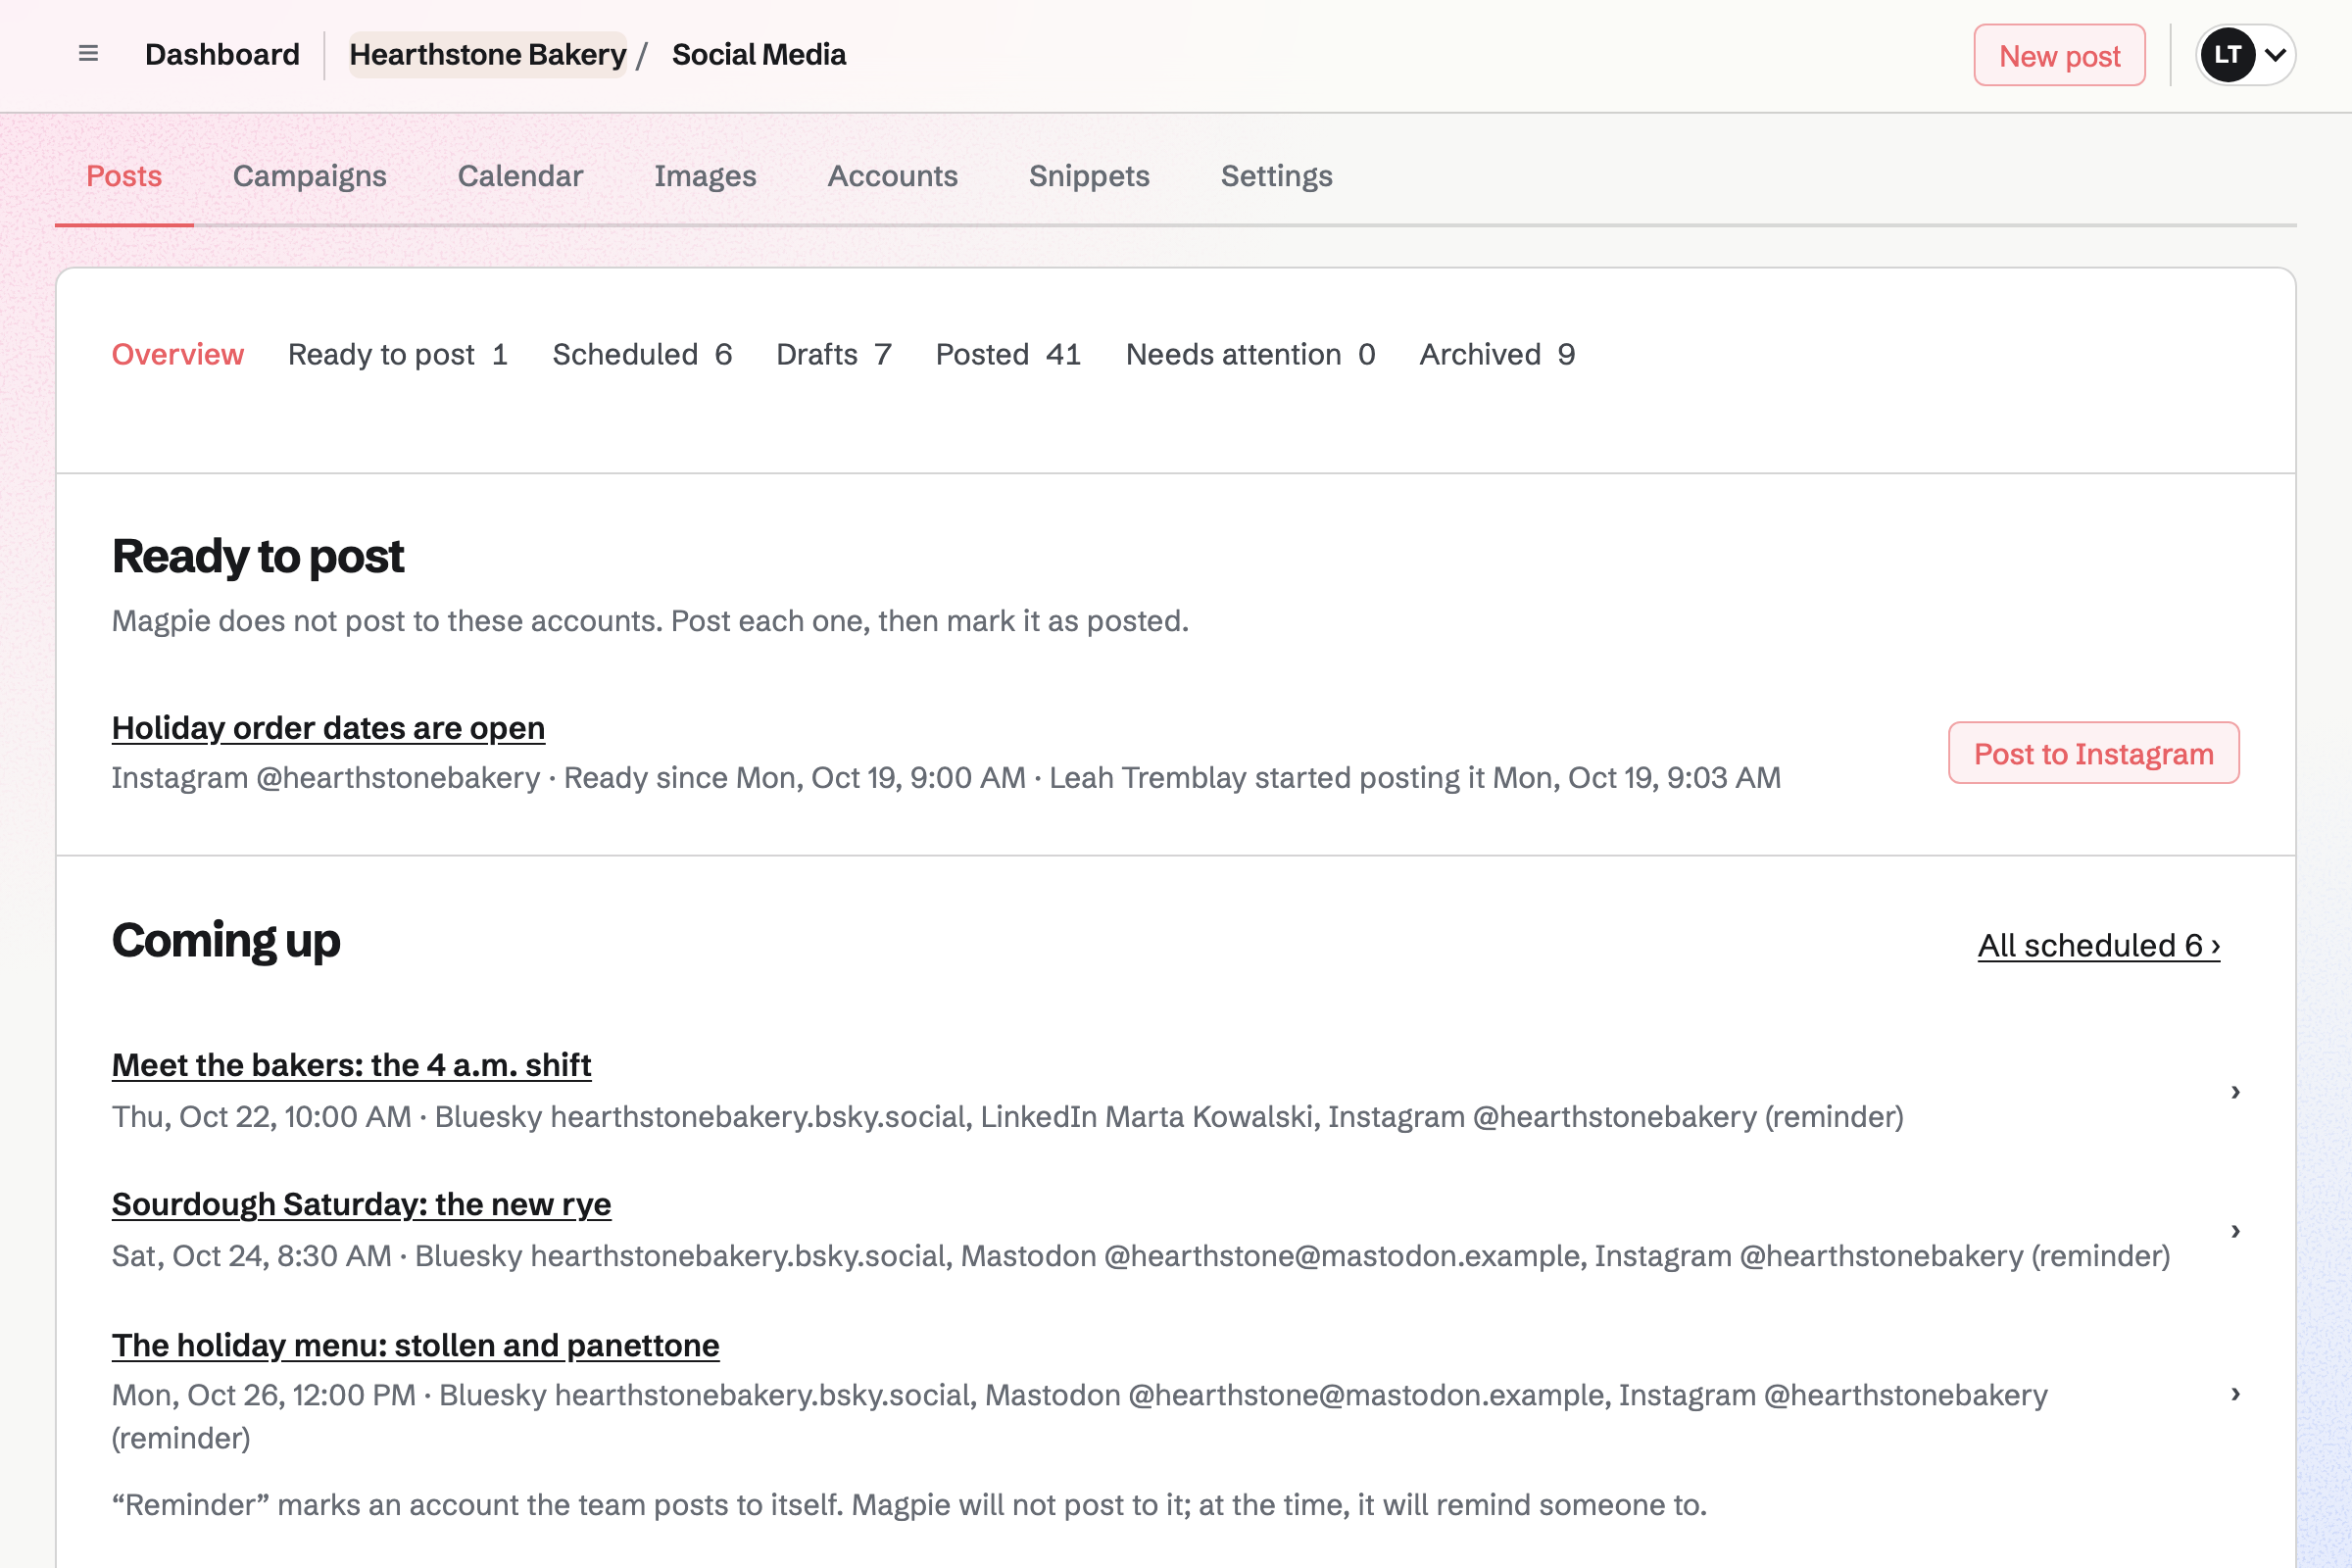
Task: Go to the Accounts tab
Action: [x=893, y=176]
